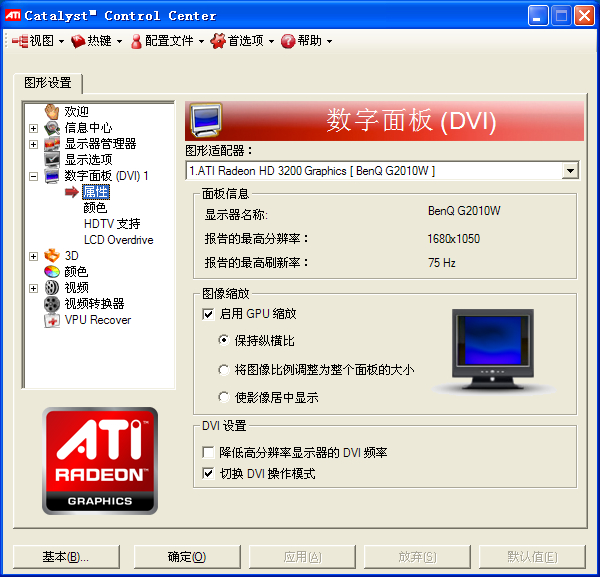Click the 3D cube icon
The width and height of the screenshot is (600, 577).
pyautogui.click(x=52, y=256)
